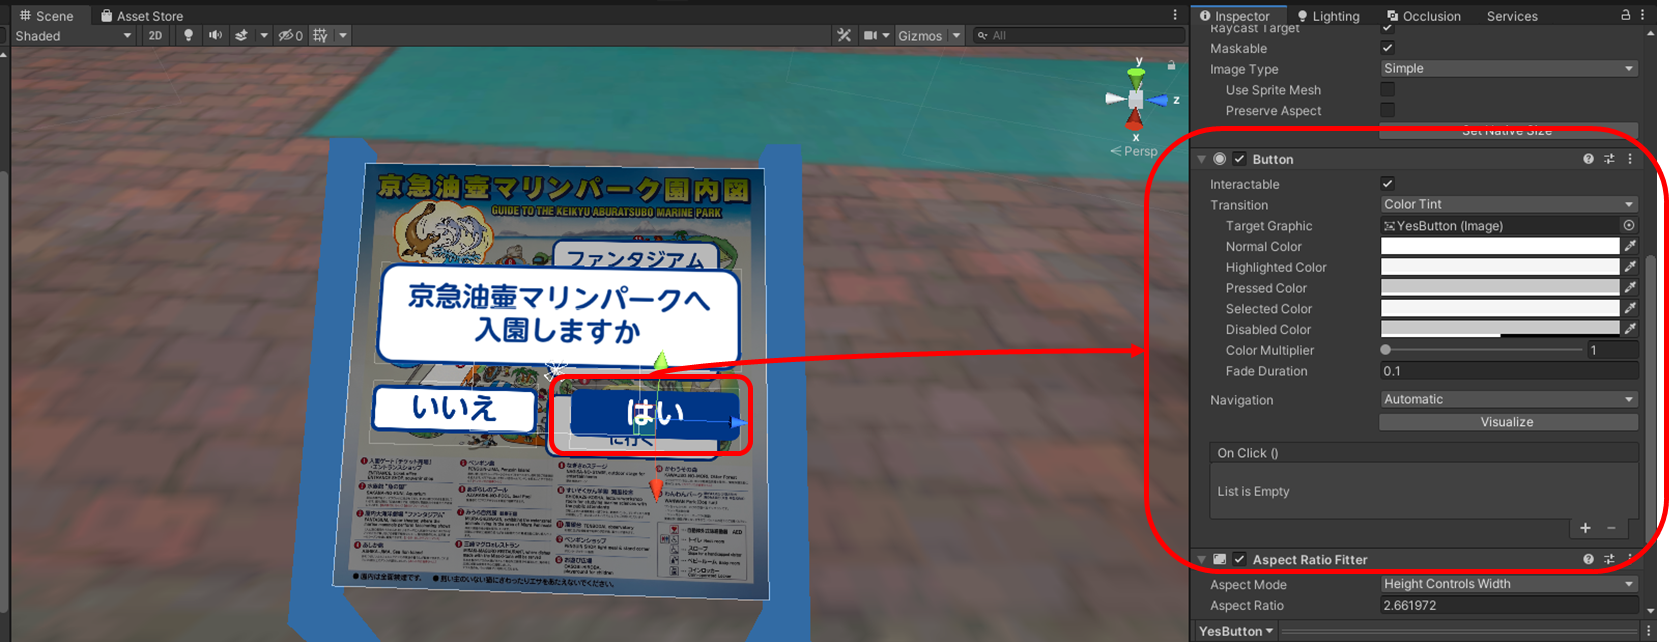Click the Button component round icon
The height and width of the screenshot is (642, 1669).
tap(1219, 159)
